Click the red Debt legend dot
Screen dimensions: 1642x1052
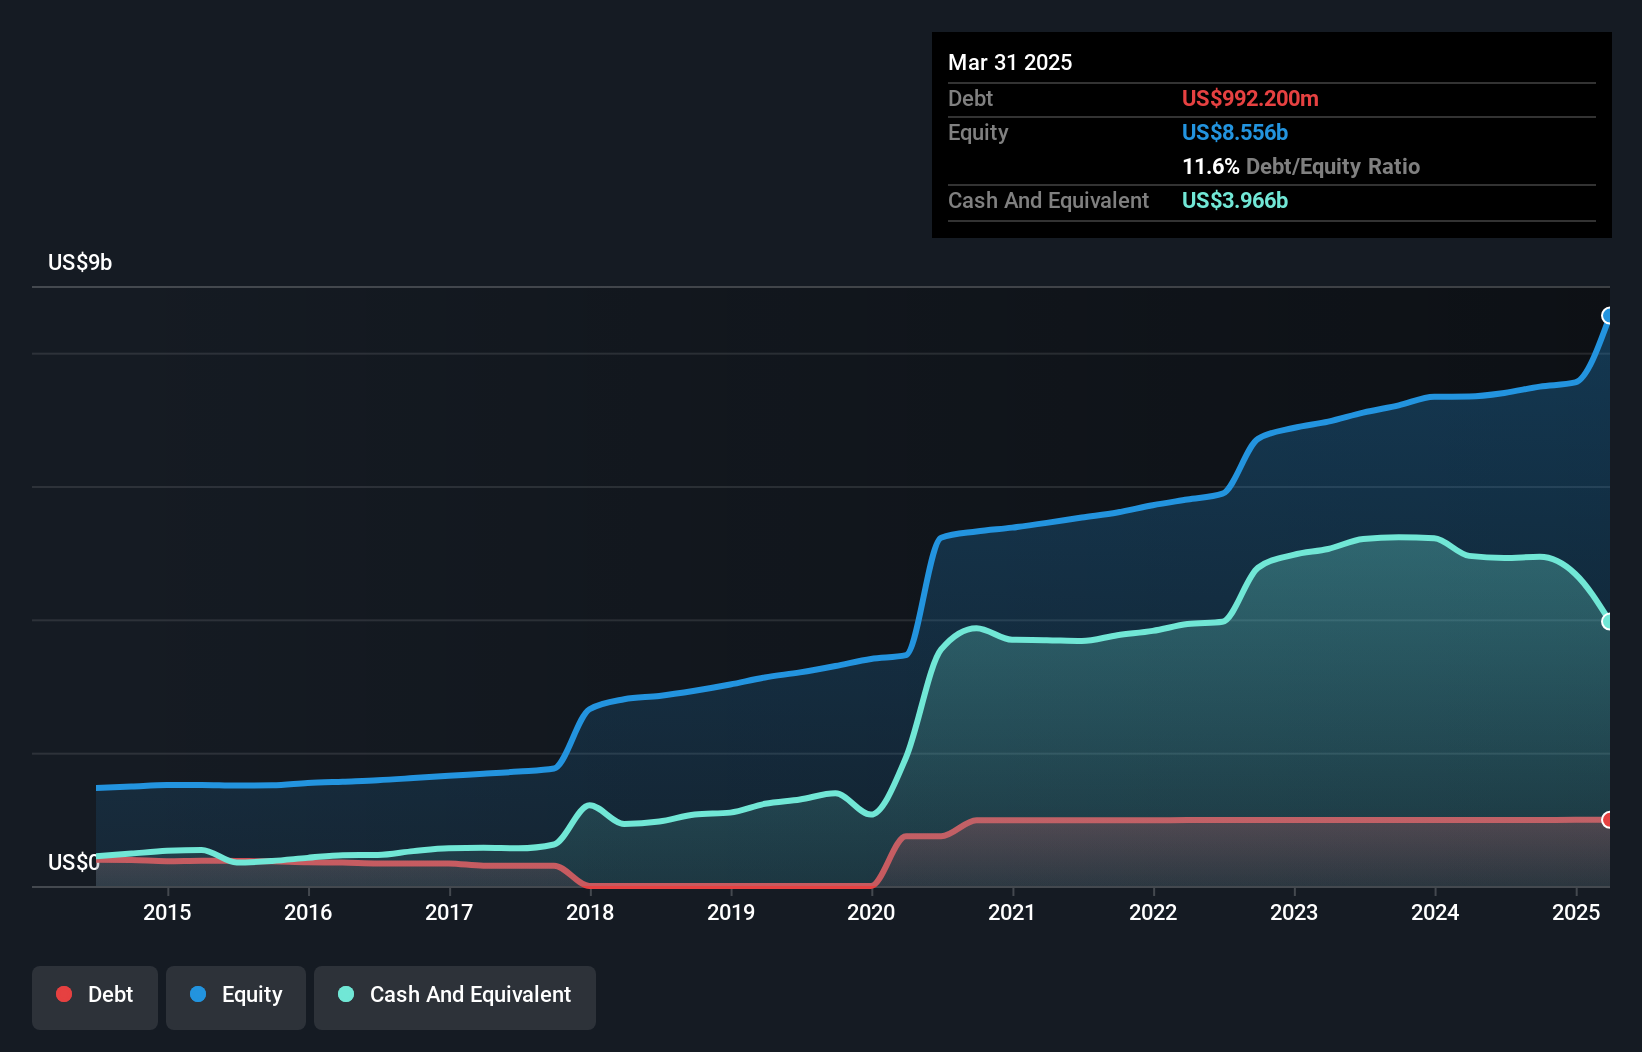[64, 994]
